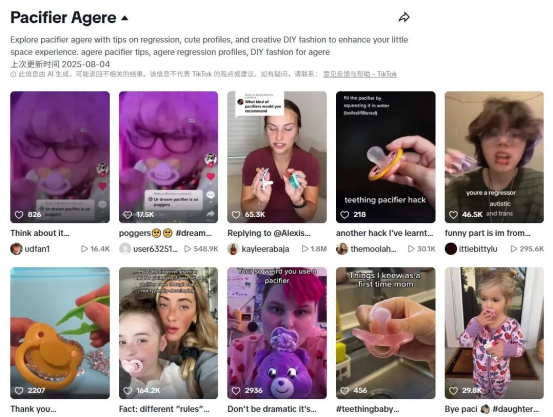Viewport: 553px width, 417px height.
Task: Collapse the Pacifier Agere title caret
Action: click(124, 18)
